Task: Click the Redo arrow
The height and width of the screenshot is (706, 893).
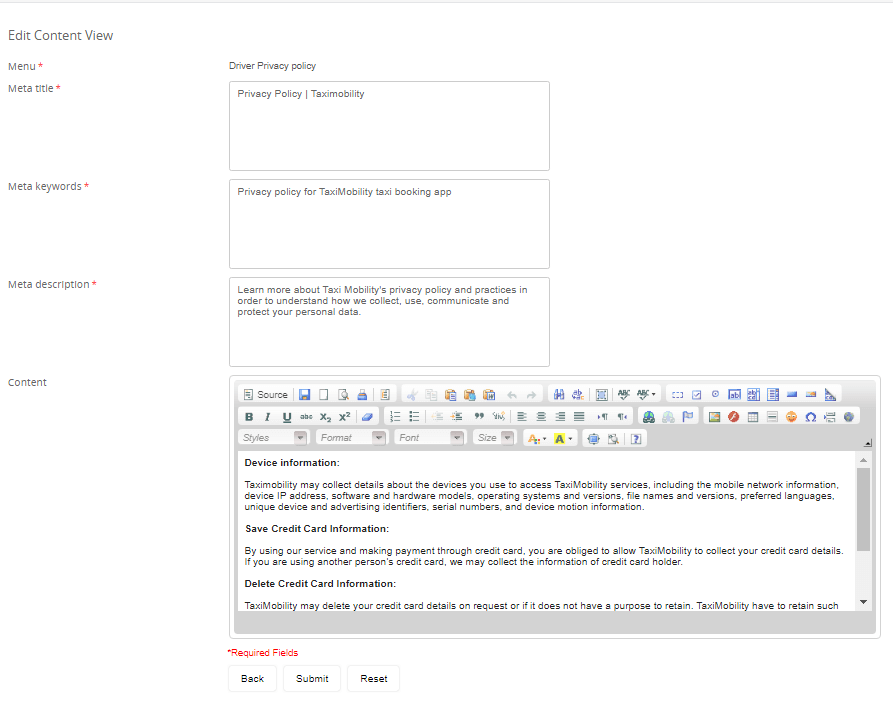Action: click(531, 395)
